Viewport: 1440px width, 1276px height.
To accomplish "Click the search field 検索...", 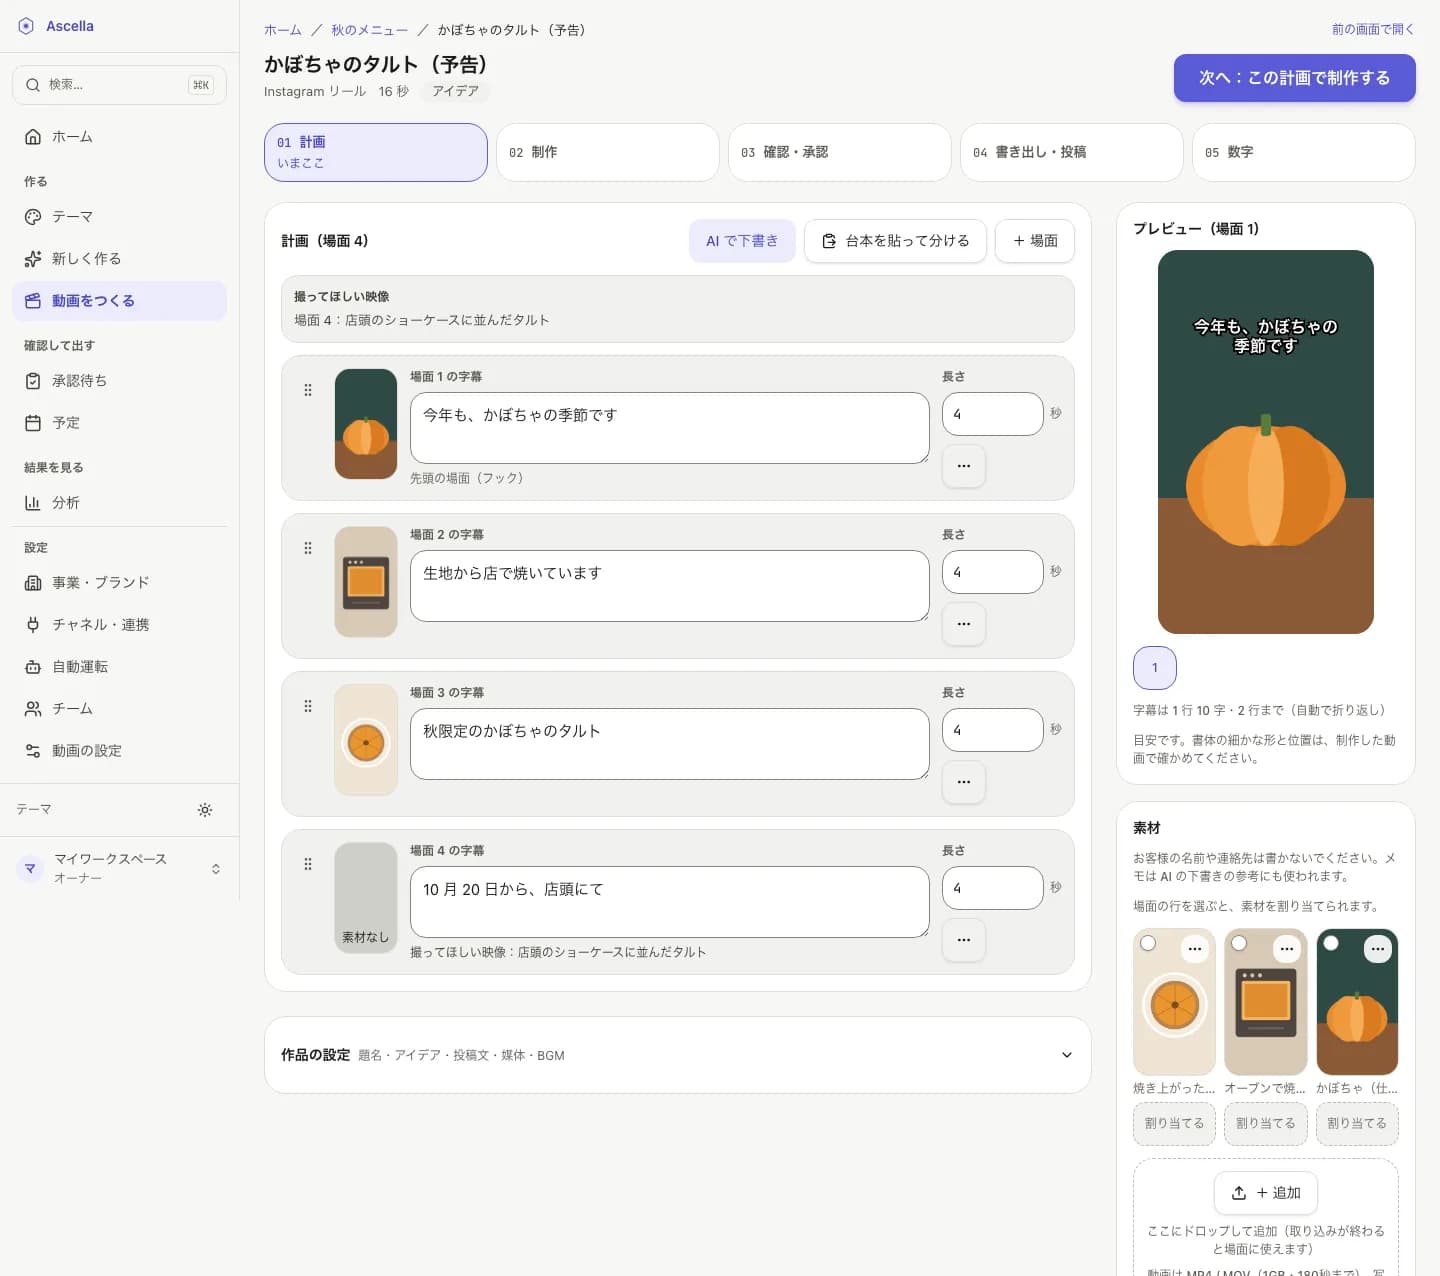I will [119, 85].
